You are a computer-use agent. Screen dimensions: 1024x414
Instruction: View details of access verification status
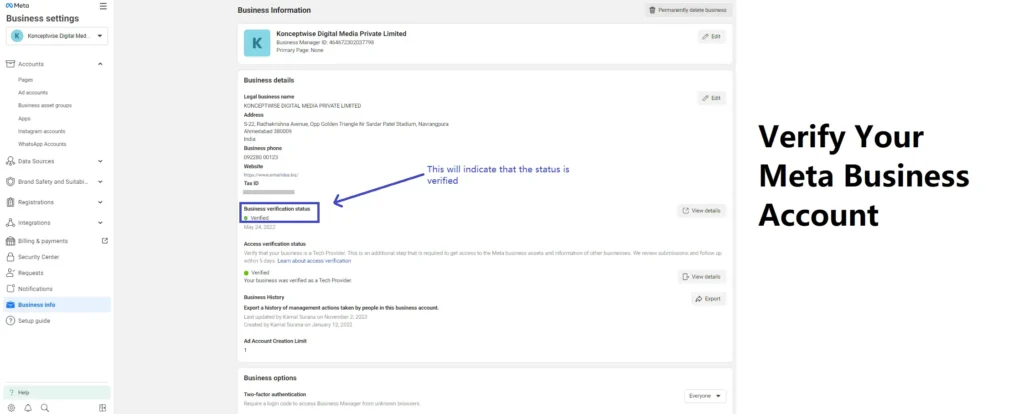[701, 277]
